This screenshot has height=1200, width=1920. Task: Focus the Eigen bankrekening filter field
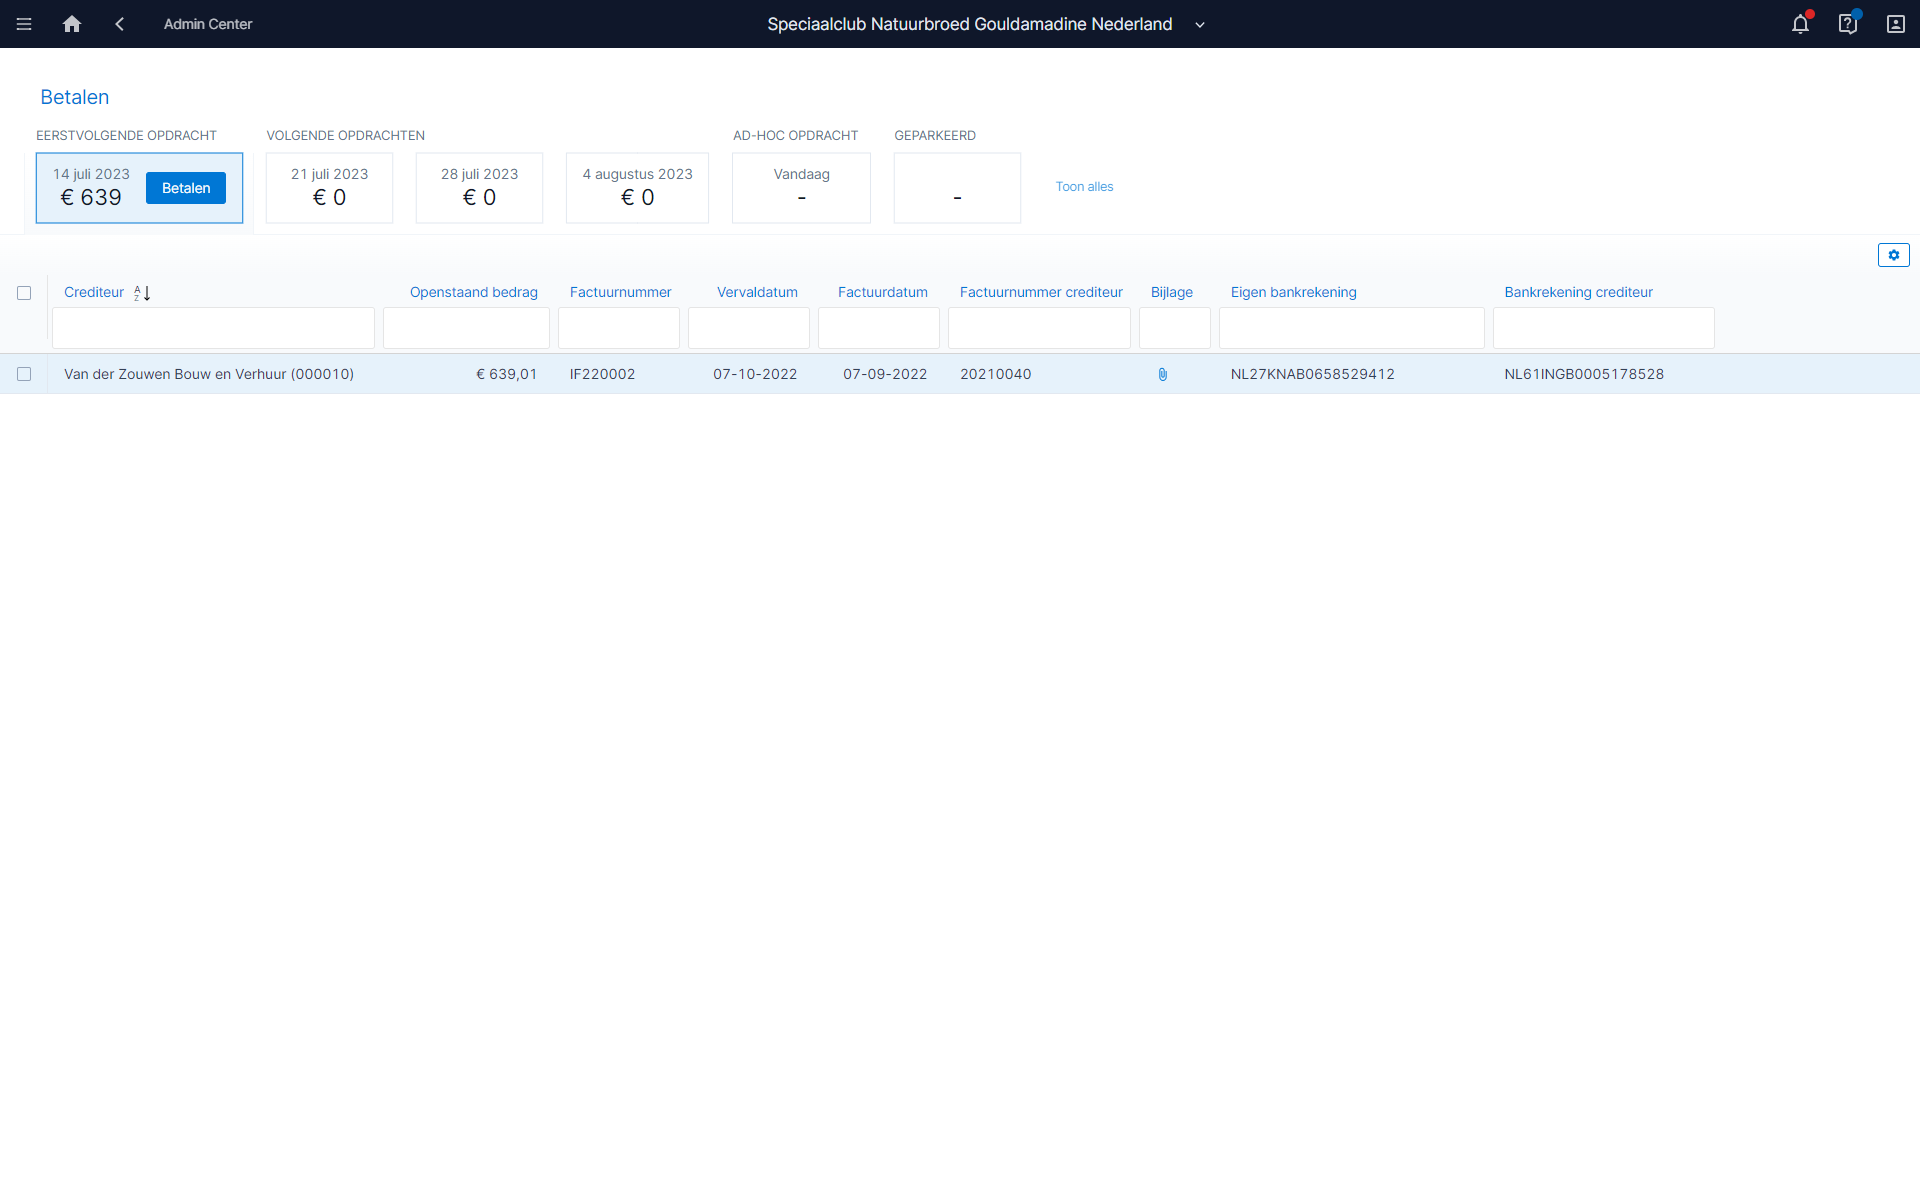(x=1352, y=328)
